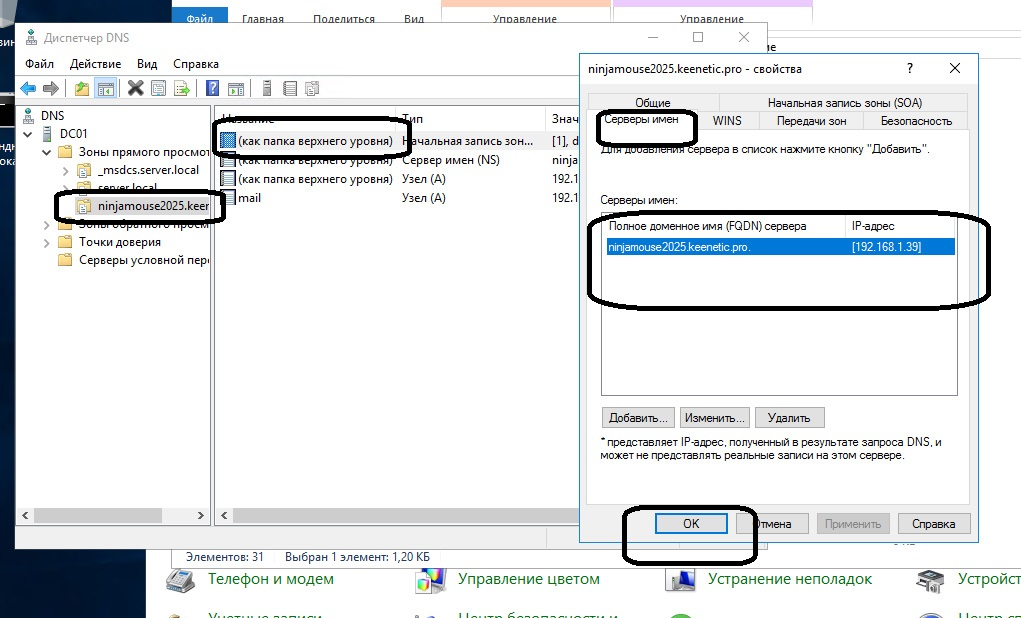Viewport: 1021px width, 618px height.
Task: Click left arrow of tree horizontal scrollbar
Action: (25, 515)
